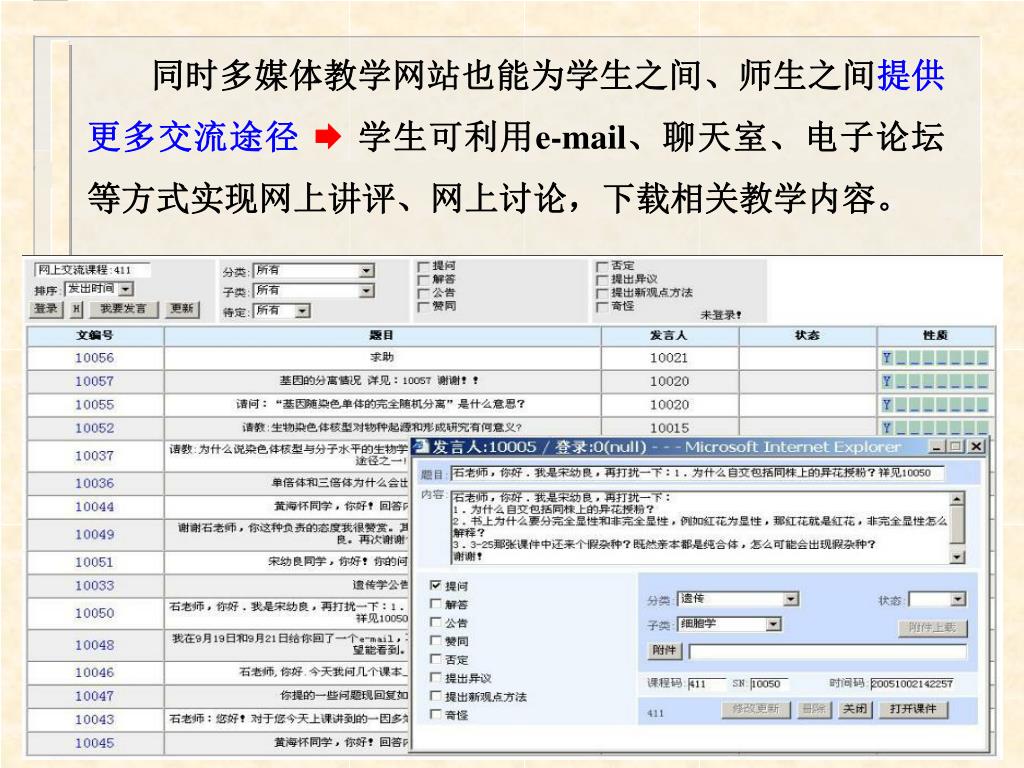Check 否定 in the 发言人 dialog
The height and width of the screenshot is (768, 1024).
(436, 658)
